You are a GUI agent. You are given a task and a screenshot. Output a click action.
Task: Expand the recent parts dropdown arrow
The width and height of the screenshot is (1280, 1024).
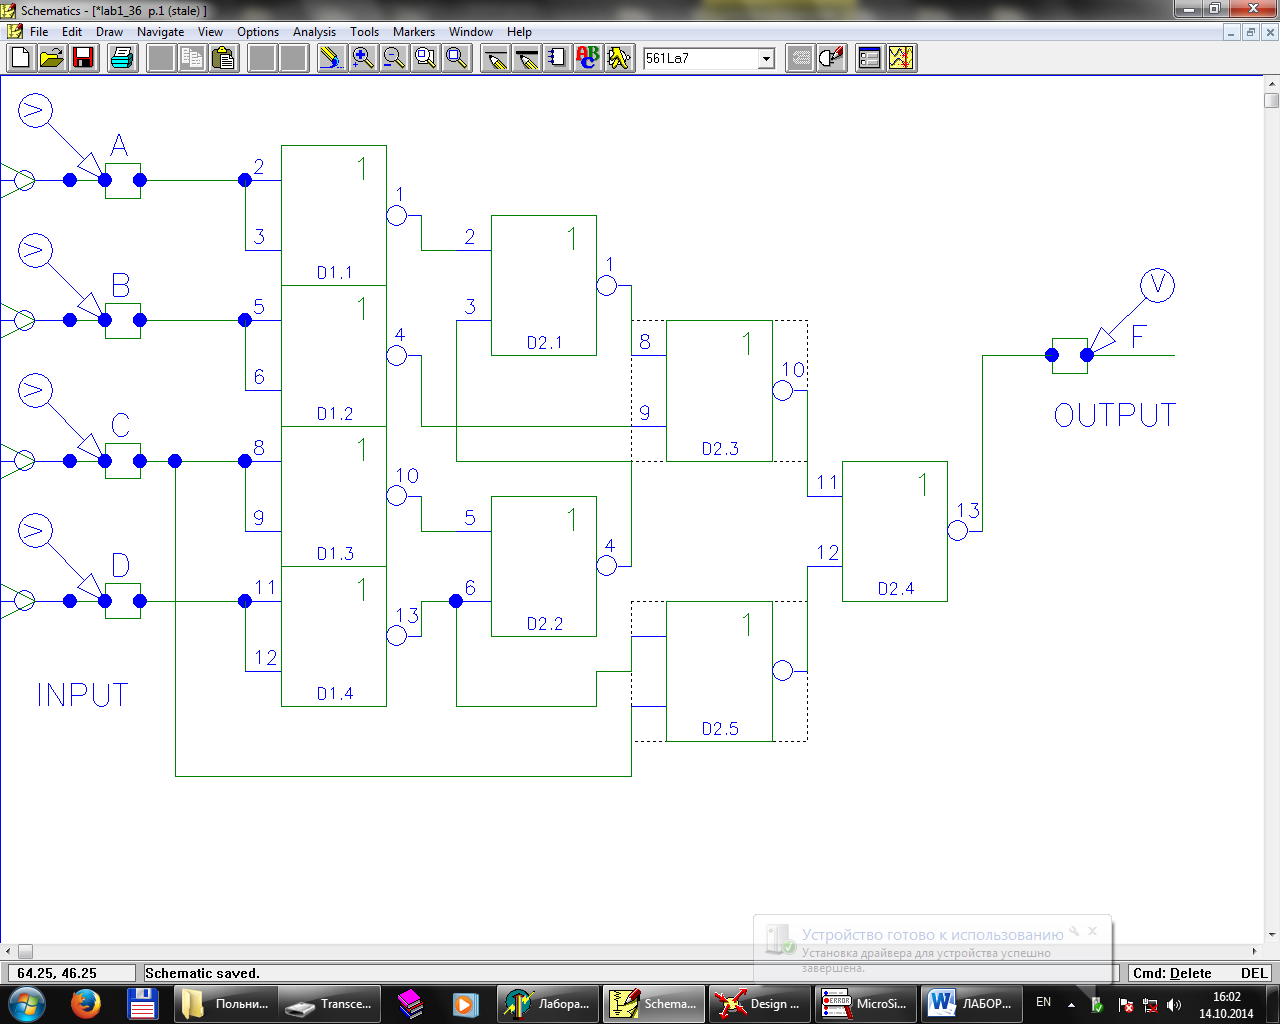767,59
